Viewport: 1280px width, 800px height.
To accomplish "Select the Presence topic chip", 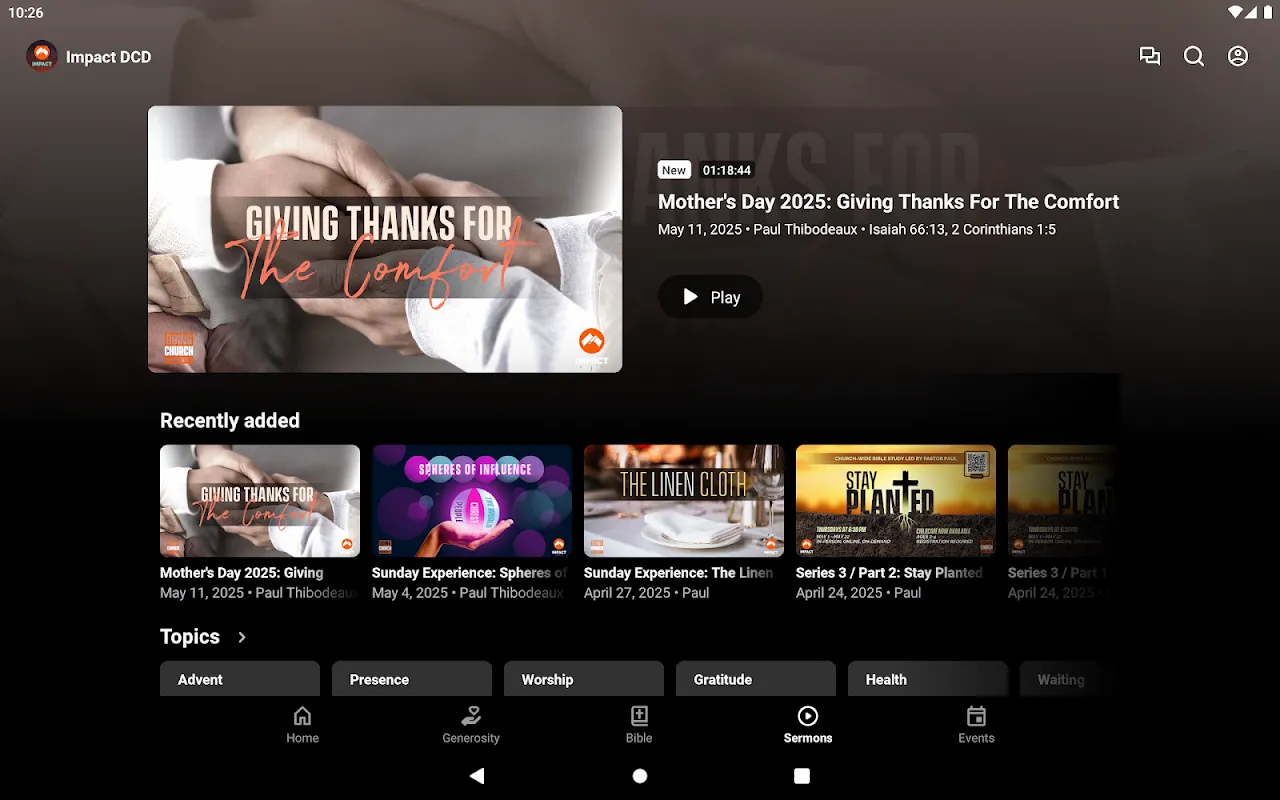I will point(412,679).
